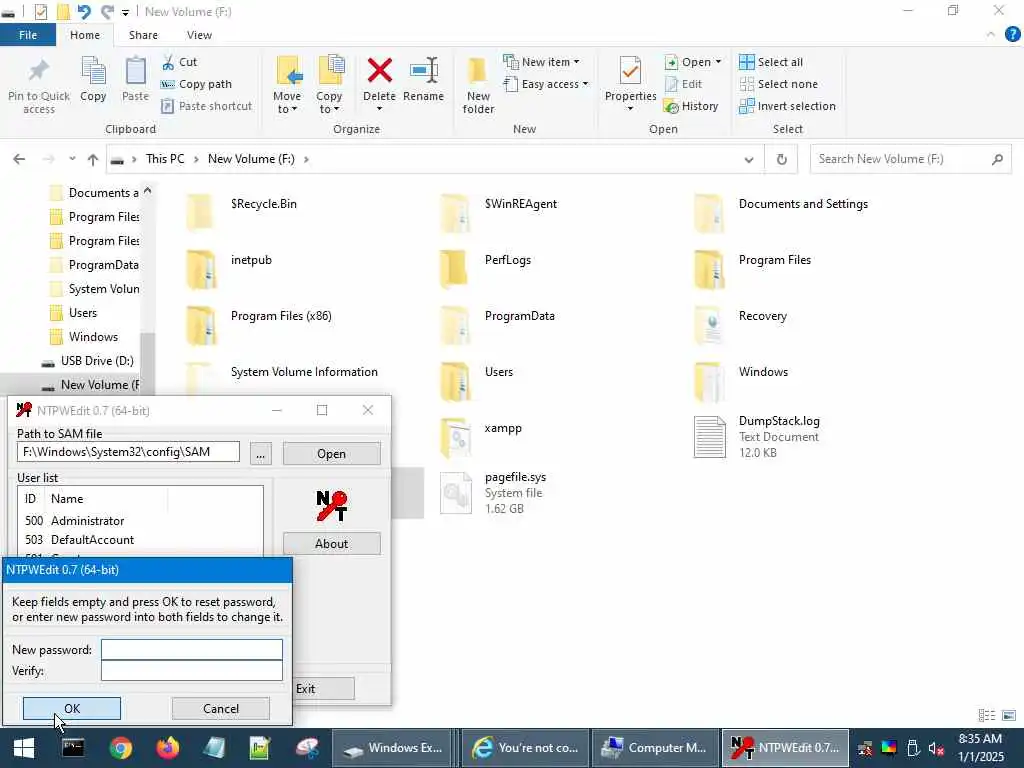Open Google Chrome from taskbar

(x=120, y=748)
